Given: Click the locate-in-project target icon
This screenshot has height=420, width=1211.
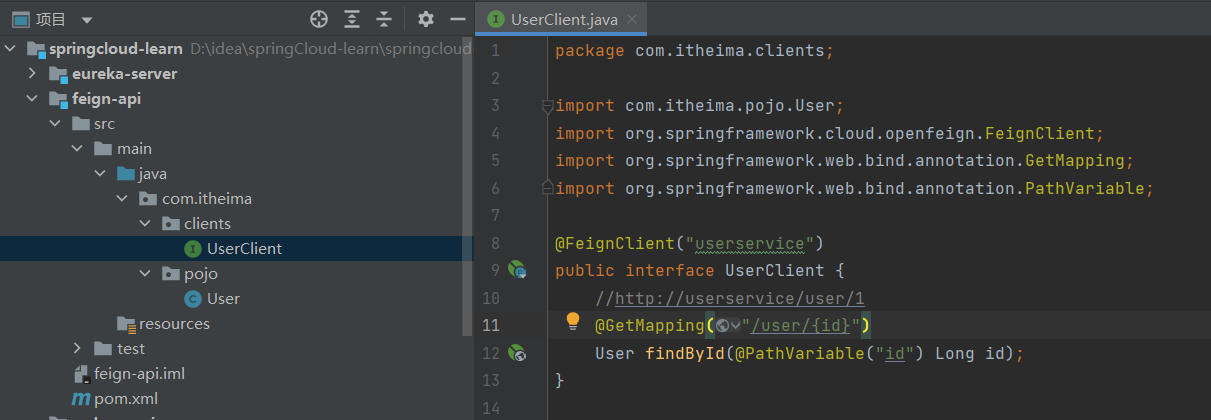Looking at the screenshot, I should point(319,19).
